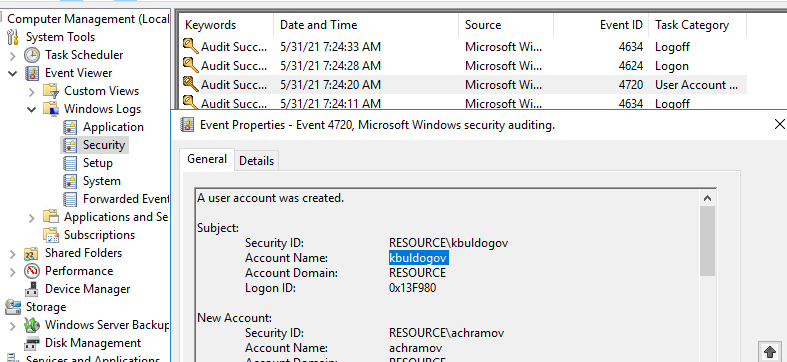Click 'A user account was created.' text
Viewport: 787px width, 362px height.
pos(271,198)
